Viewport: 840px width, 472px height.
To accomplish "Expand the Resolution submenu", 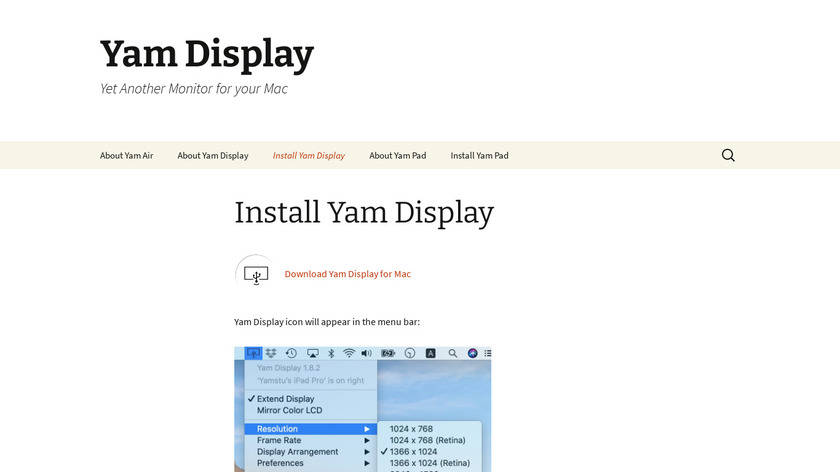I will pos(310,429).
